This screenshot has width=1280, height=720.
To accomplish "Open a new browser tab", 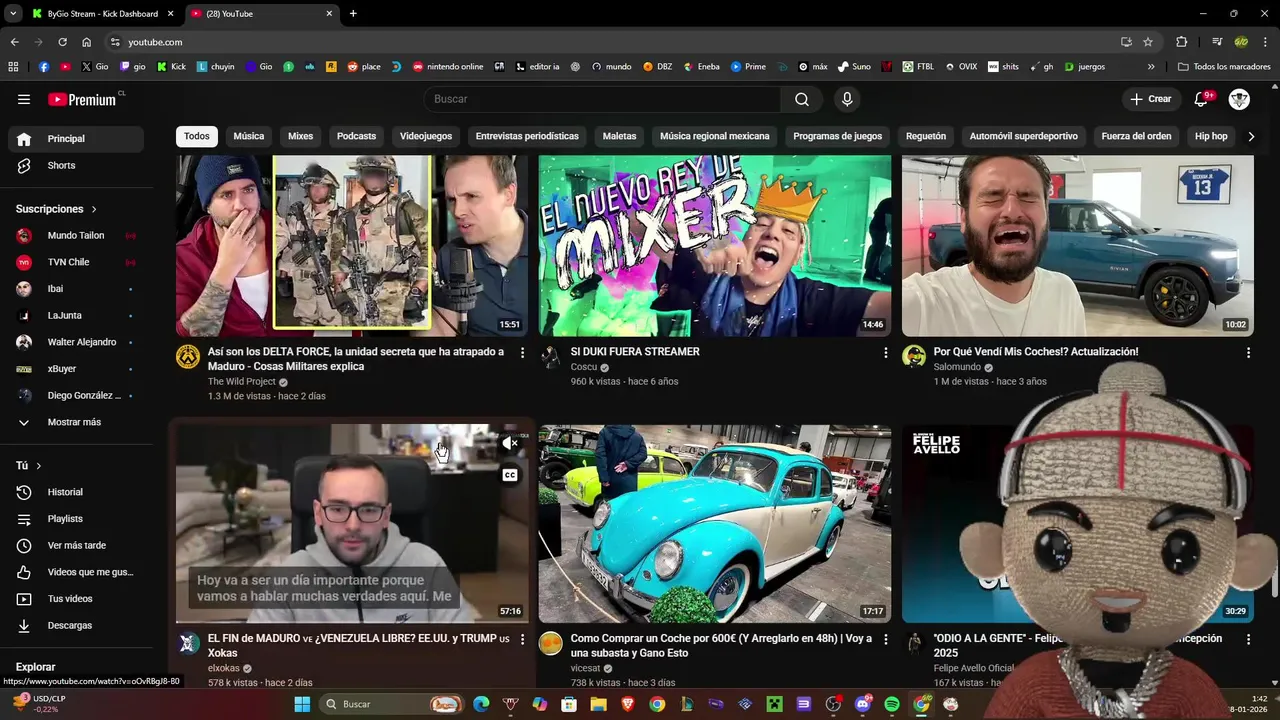I will click(x=353, y=14).
